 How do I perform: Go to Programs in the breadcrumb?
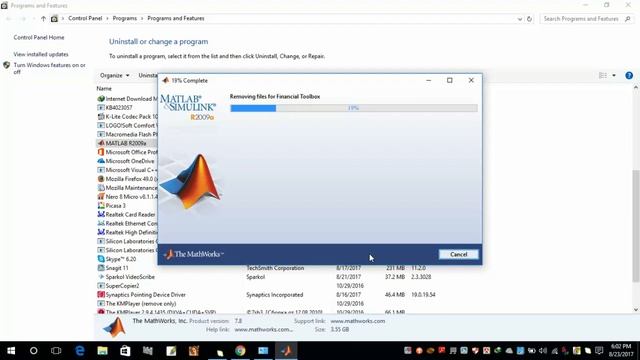click(124, 18)
